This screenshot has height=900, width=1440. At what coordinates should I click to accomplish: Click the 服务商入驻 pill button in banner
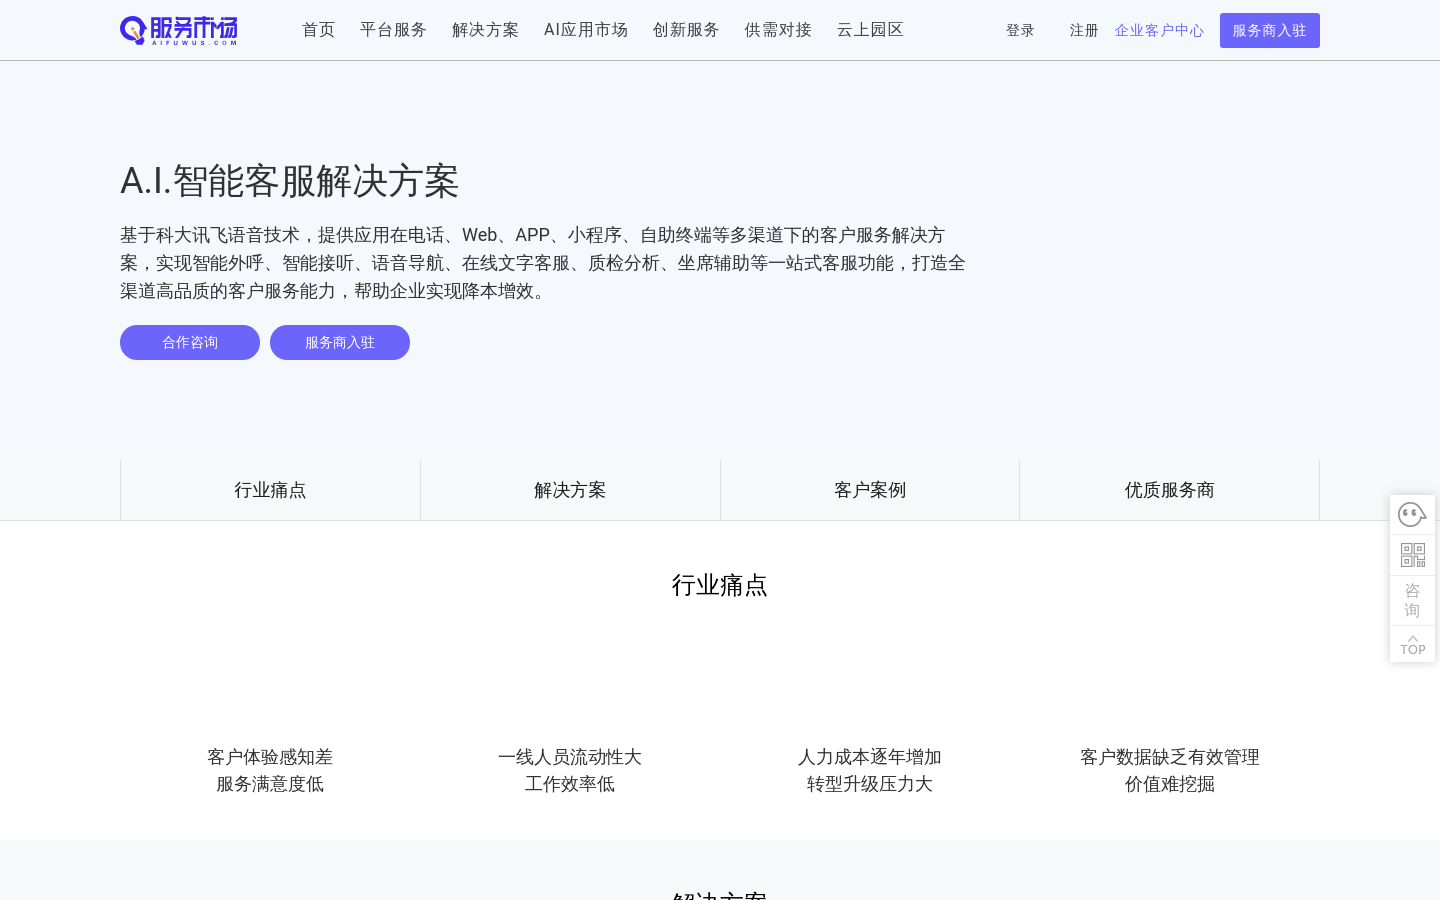click(x=340, y=343)
